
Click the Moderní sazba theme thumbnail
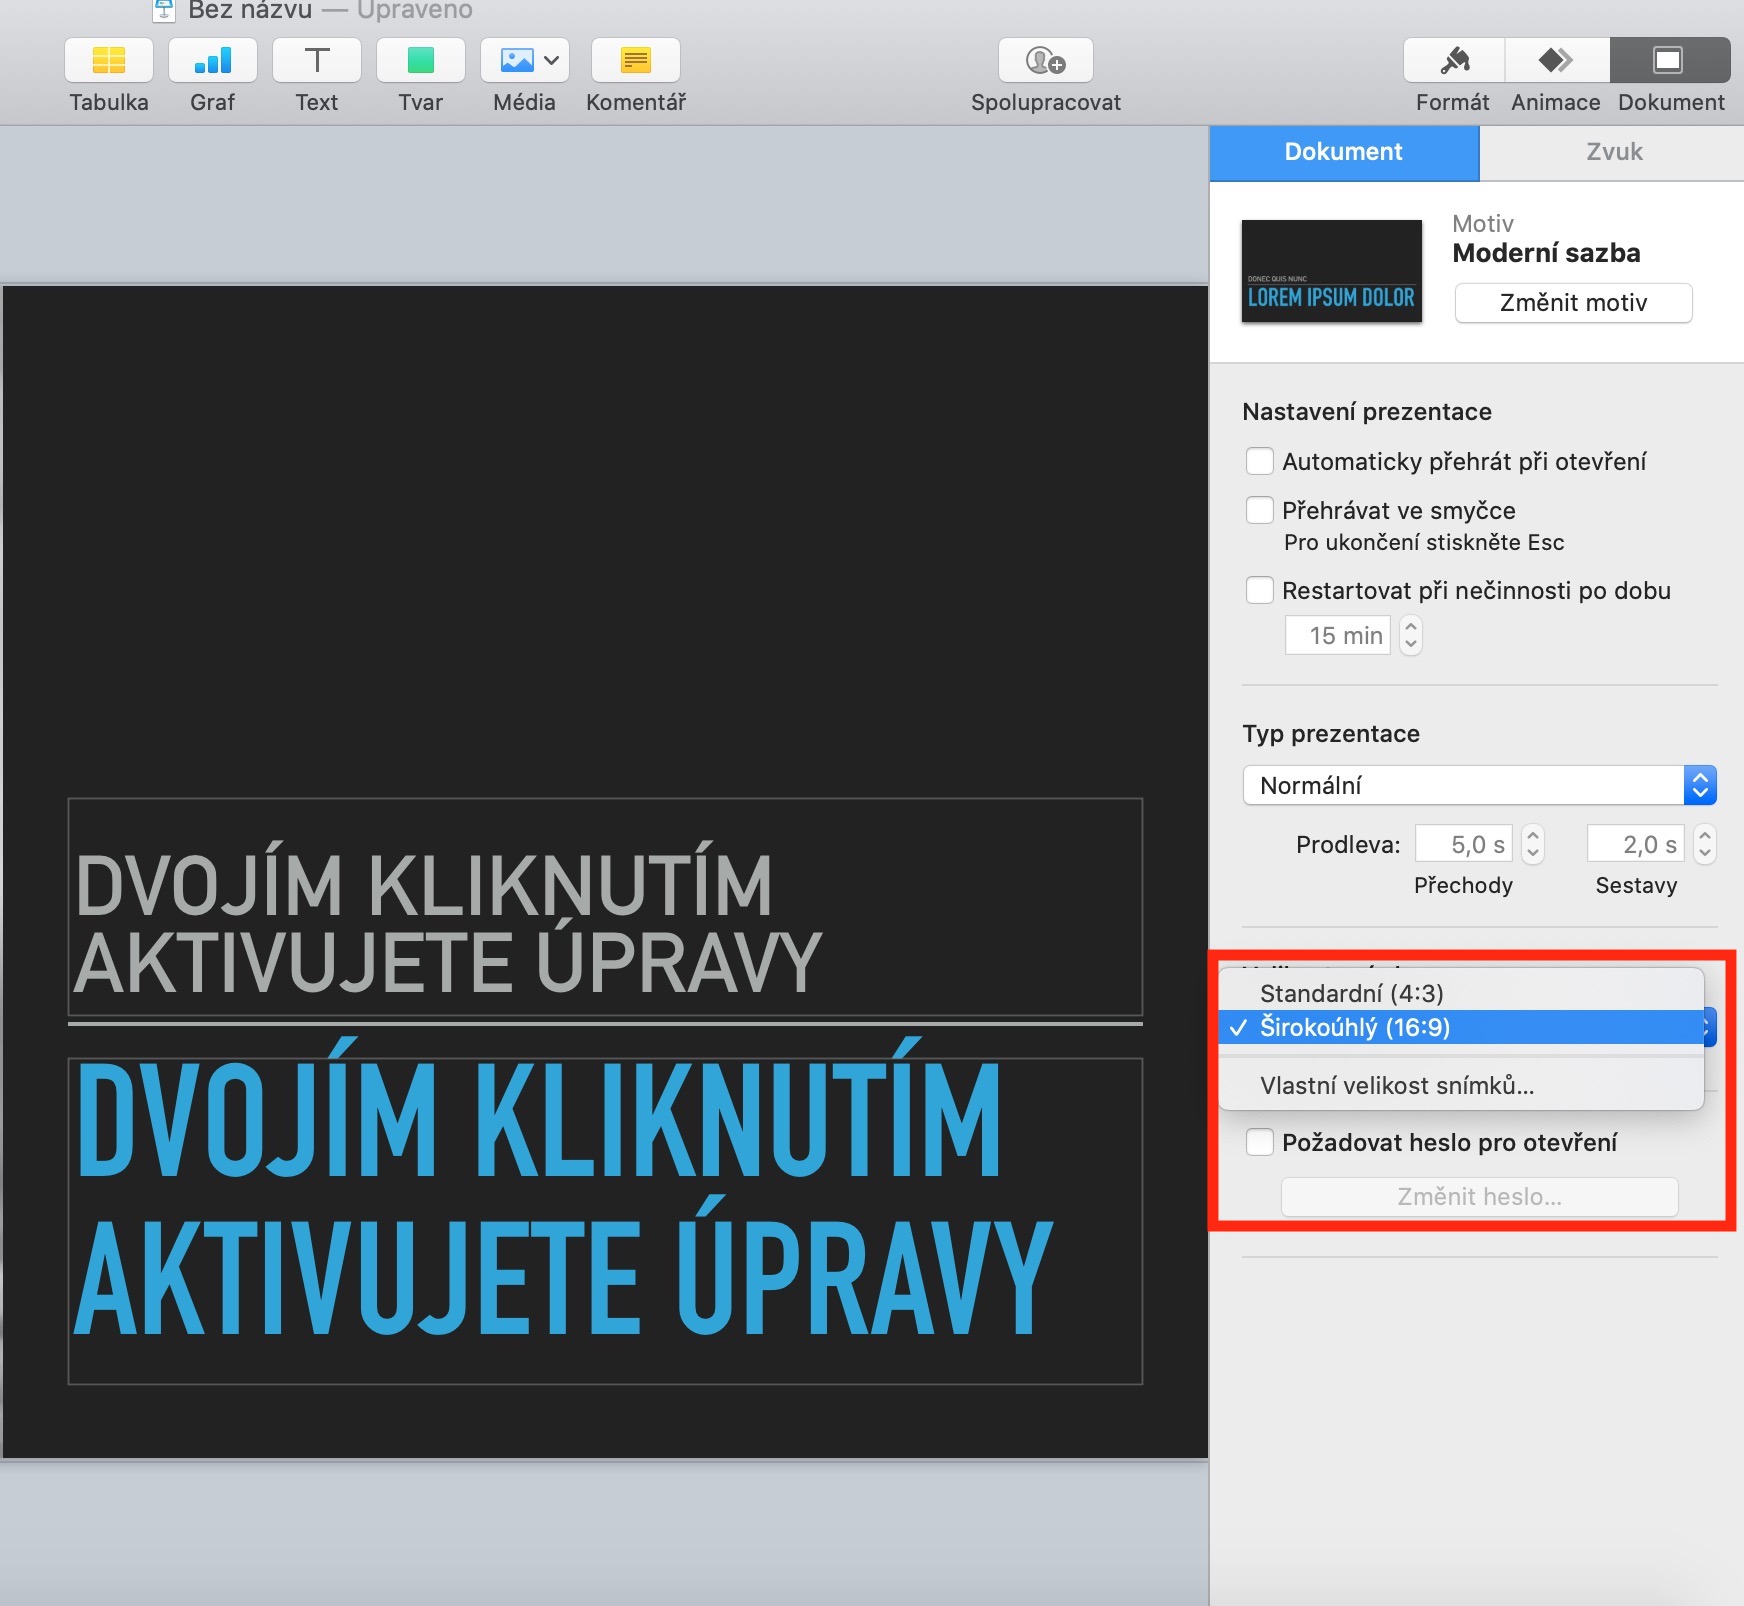tap(1331, 271)
